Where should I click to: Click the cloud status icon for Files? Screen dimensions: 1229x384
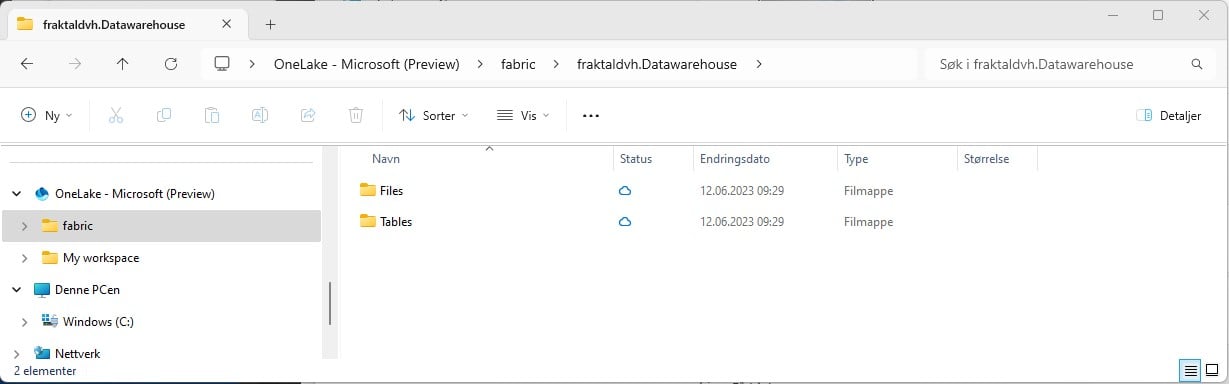tap(625, 190)
